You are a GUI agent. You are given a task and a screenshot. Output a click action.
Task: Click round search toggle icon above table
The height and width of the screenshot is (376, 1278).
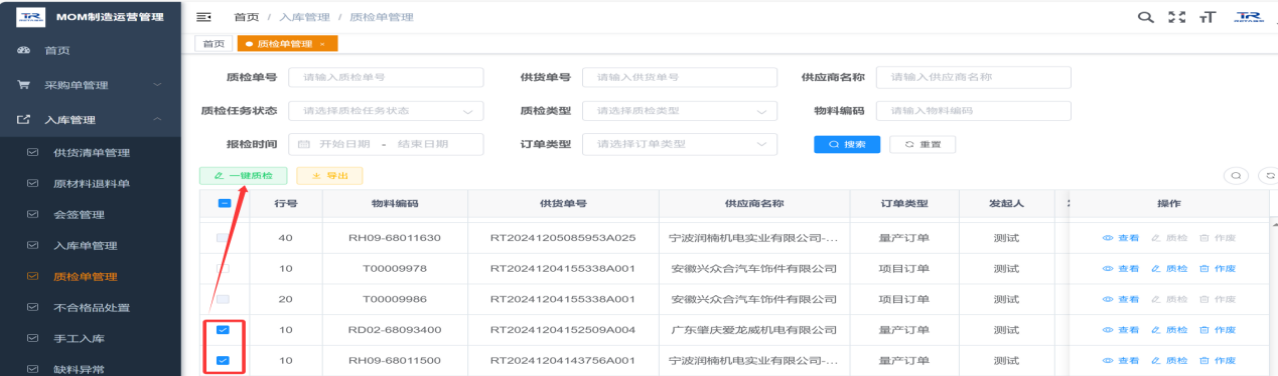tap(1237, 175)
